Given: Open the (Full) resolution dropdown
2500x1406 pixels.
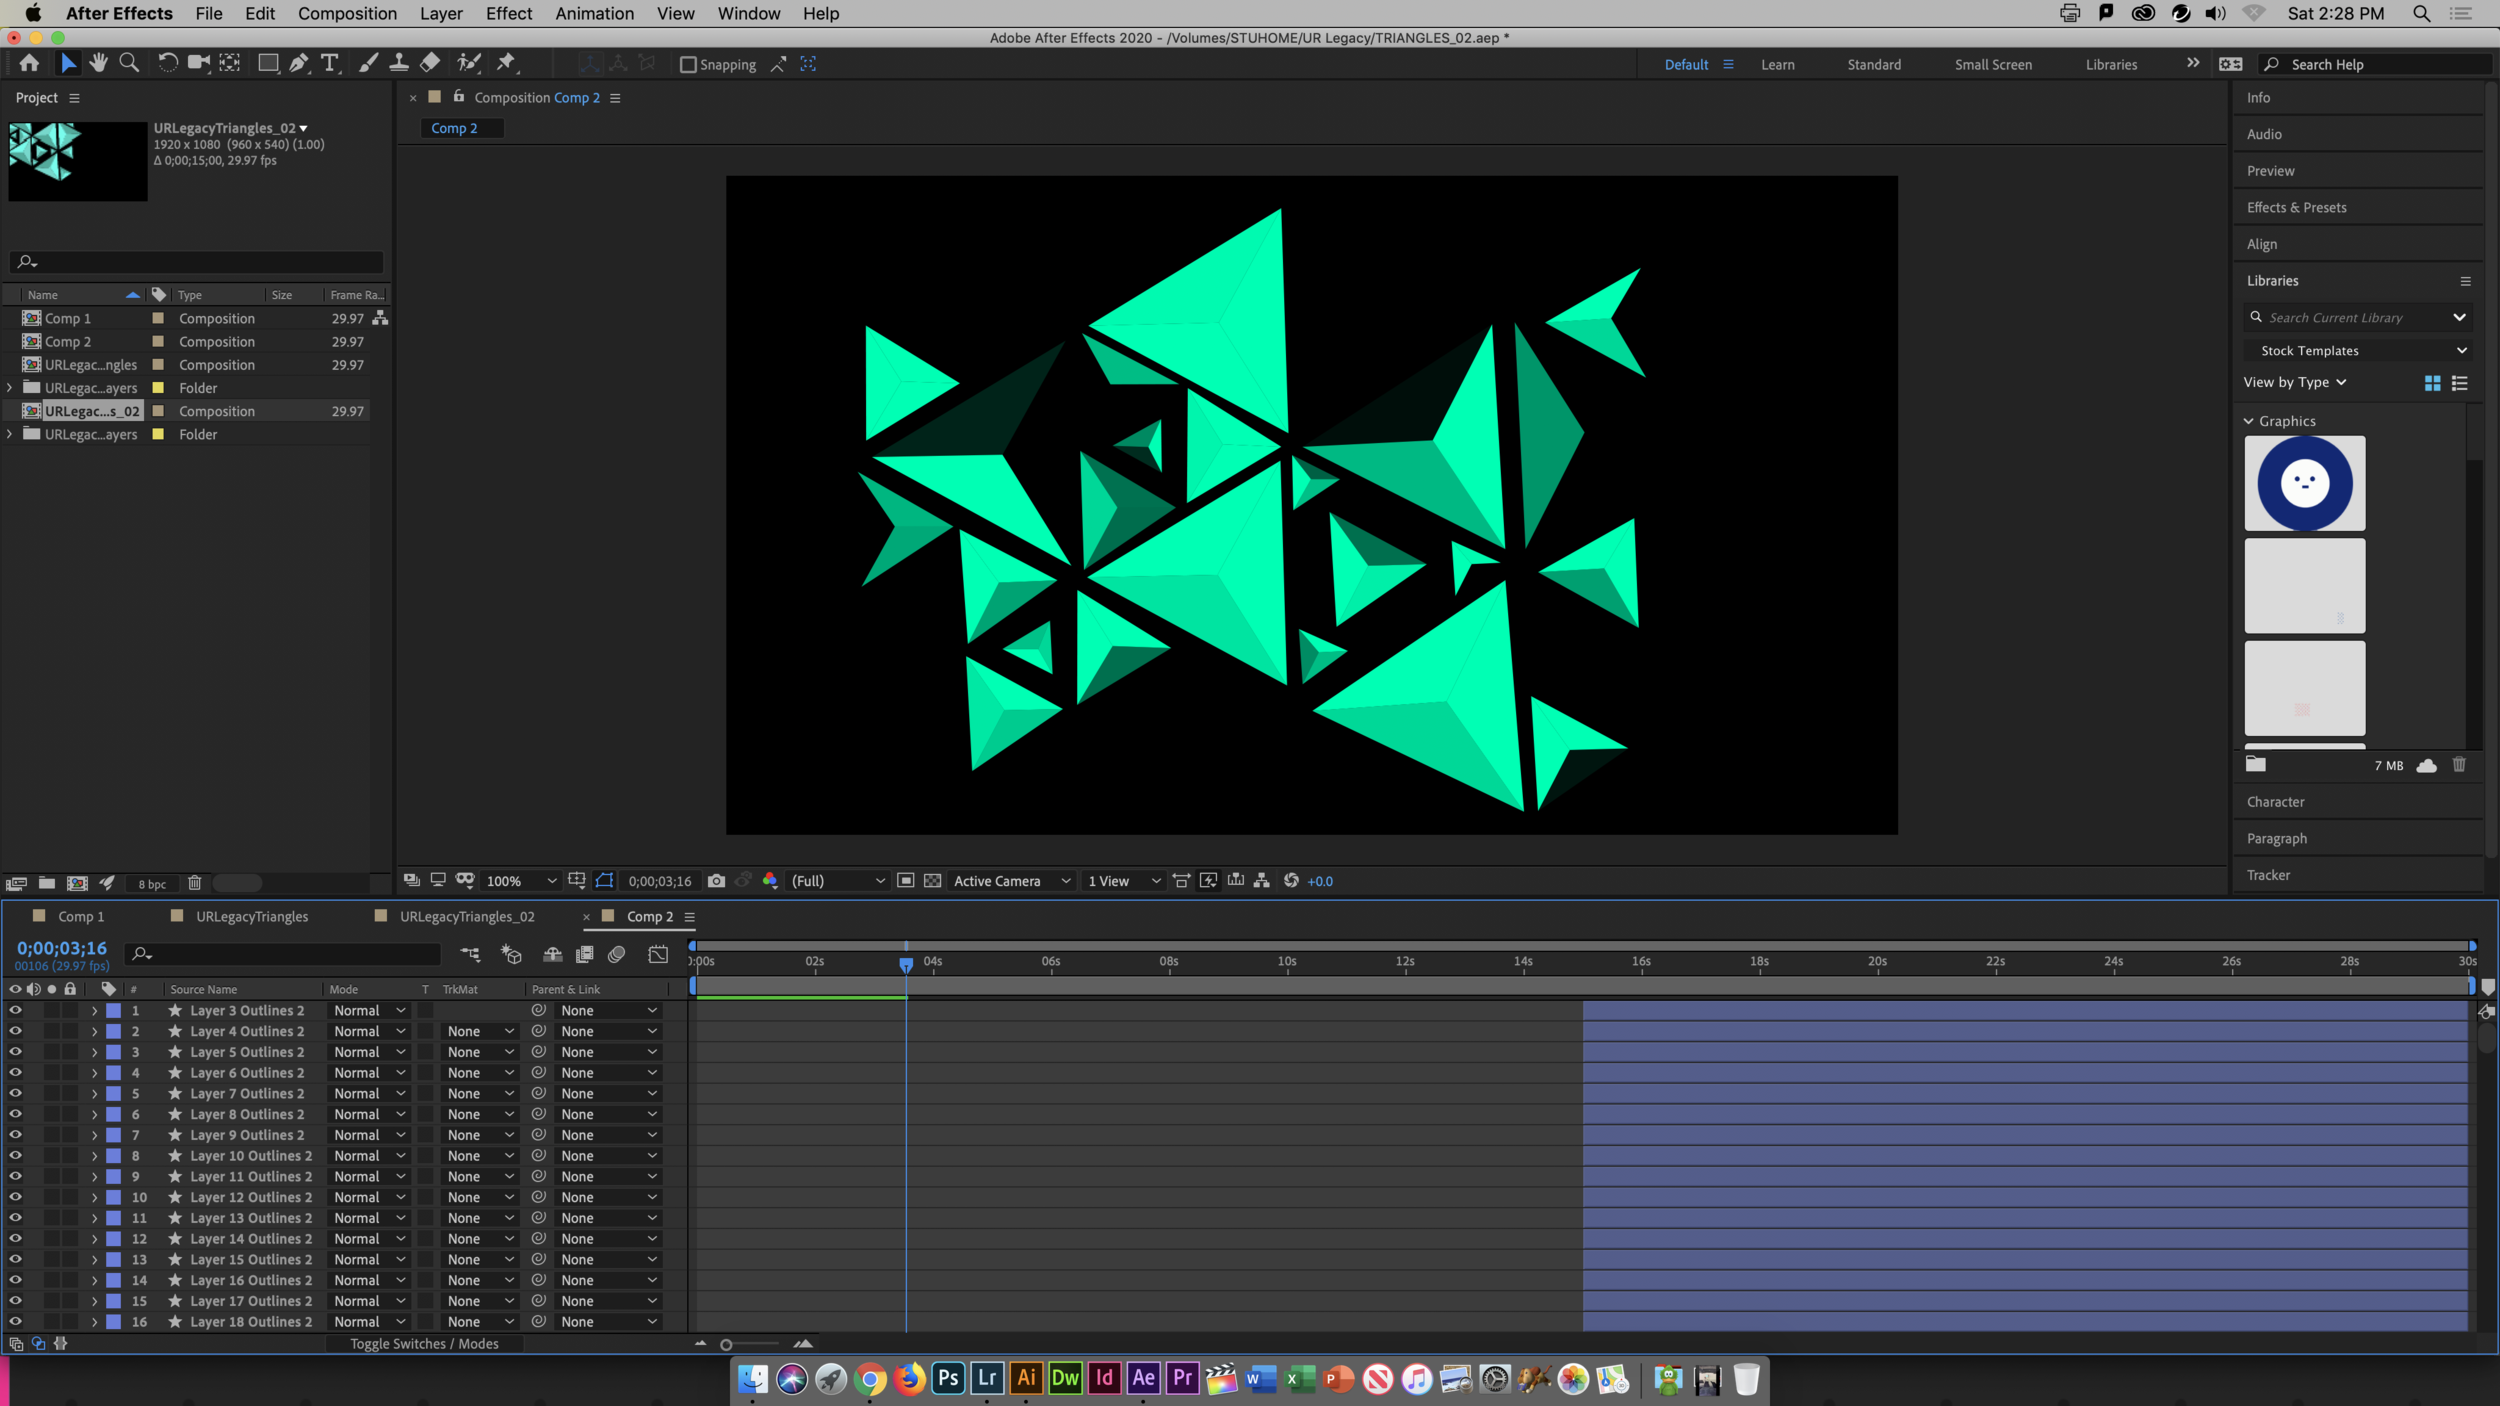Looking at the screenshot, I should point(838,881).
